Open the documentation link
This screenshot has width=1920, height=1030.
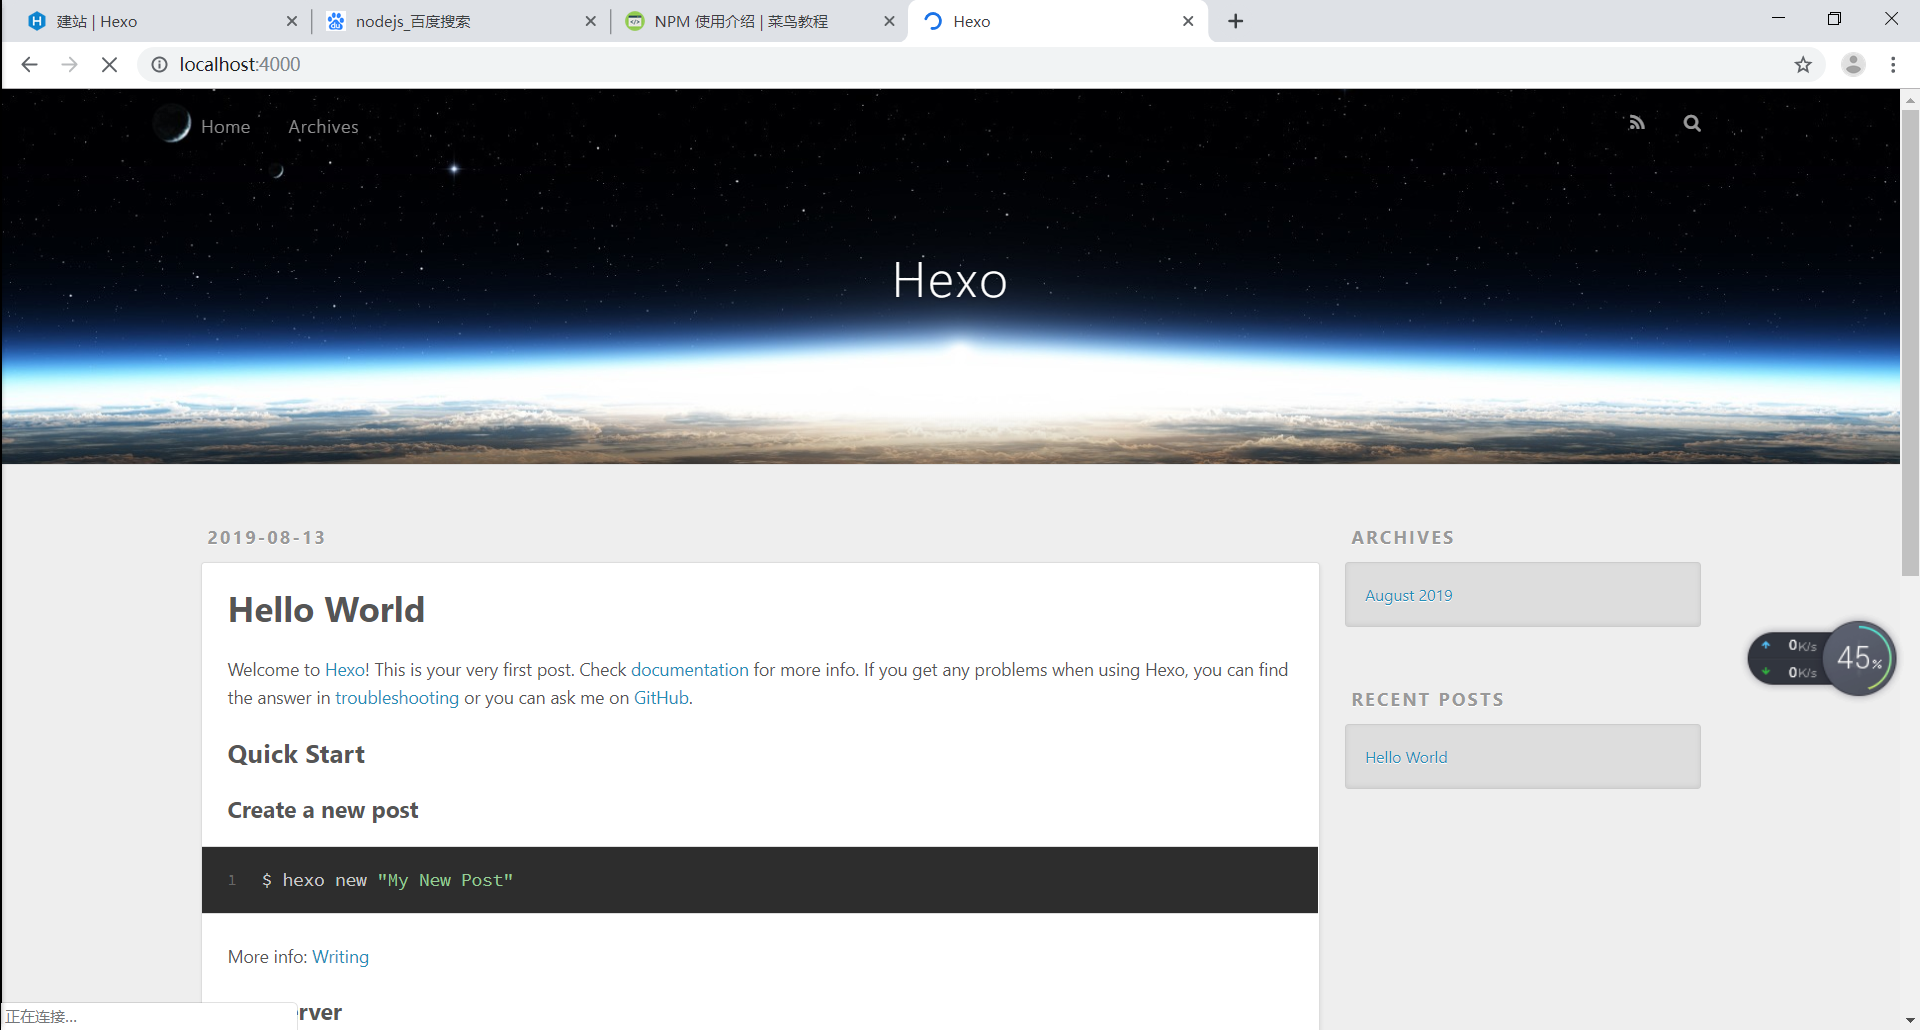(x=689, y=670)
